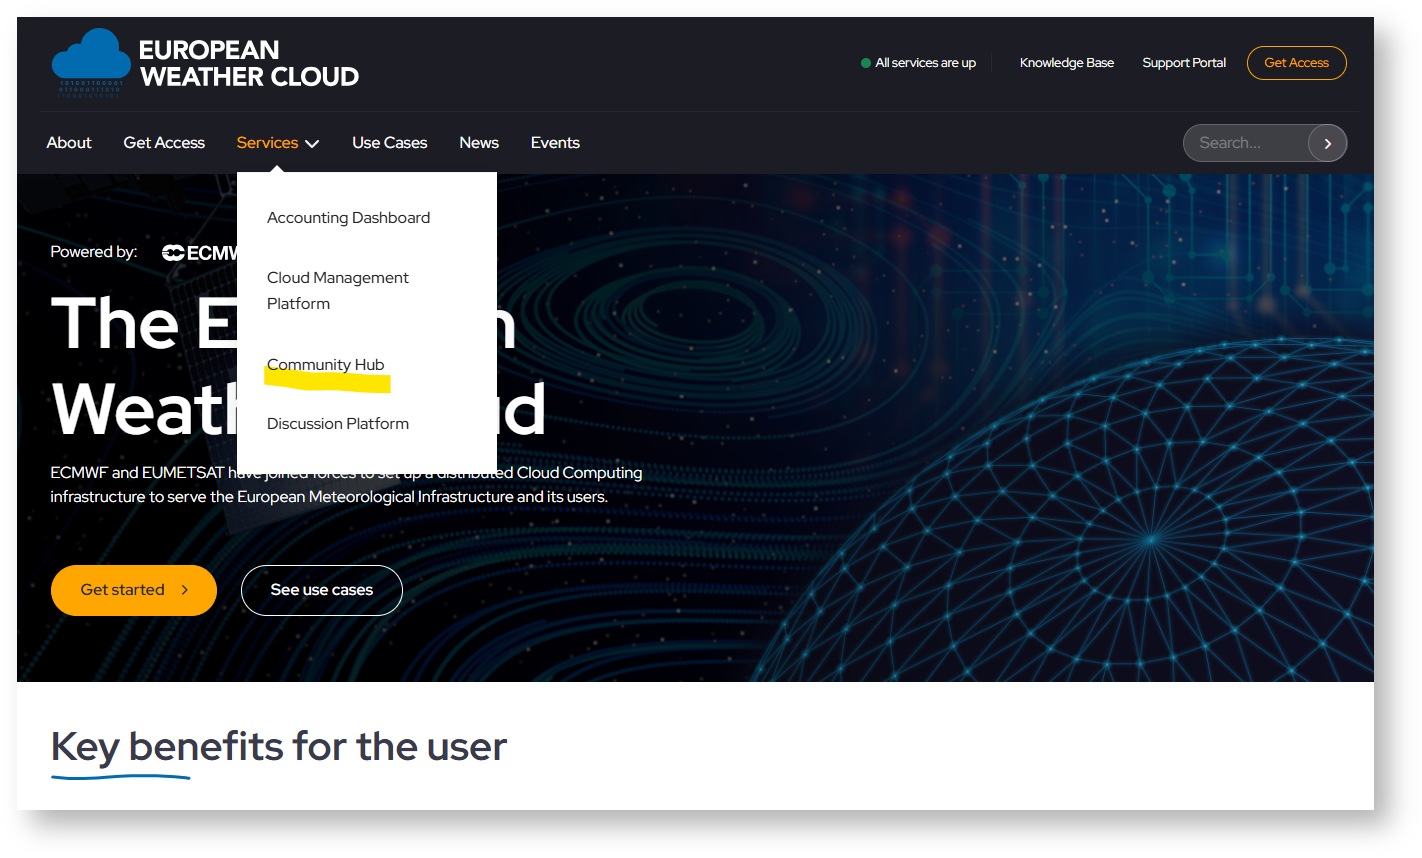Choose Accounting Dashboard from Services menu

348,218
